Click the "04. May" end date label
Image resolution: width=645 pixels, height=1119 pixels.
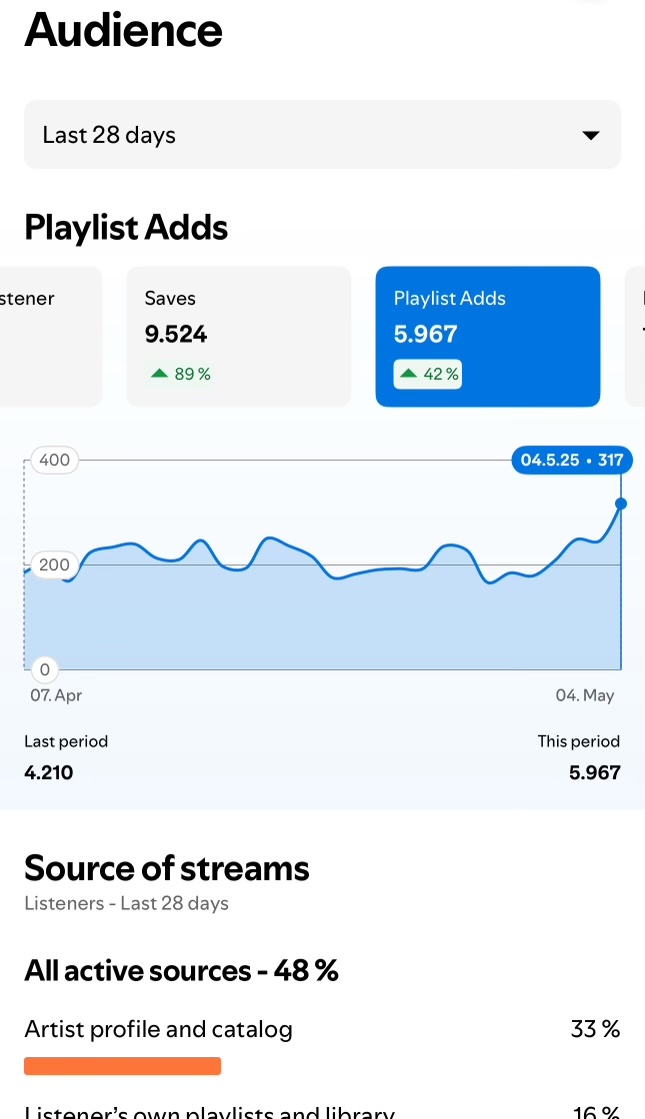click(x=585, y=695)
